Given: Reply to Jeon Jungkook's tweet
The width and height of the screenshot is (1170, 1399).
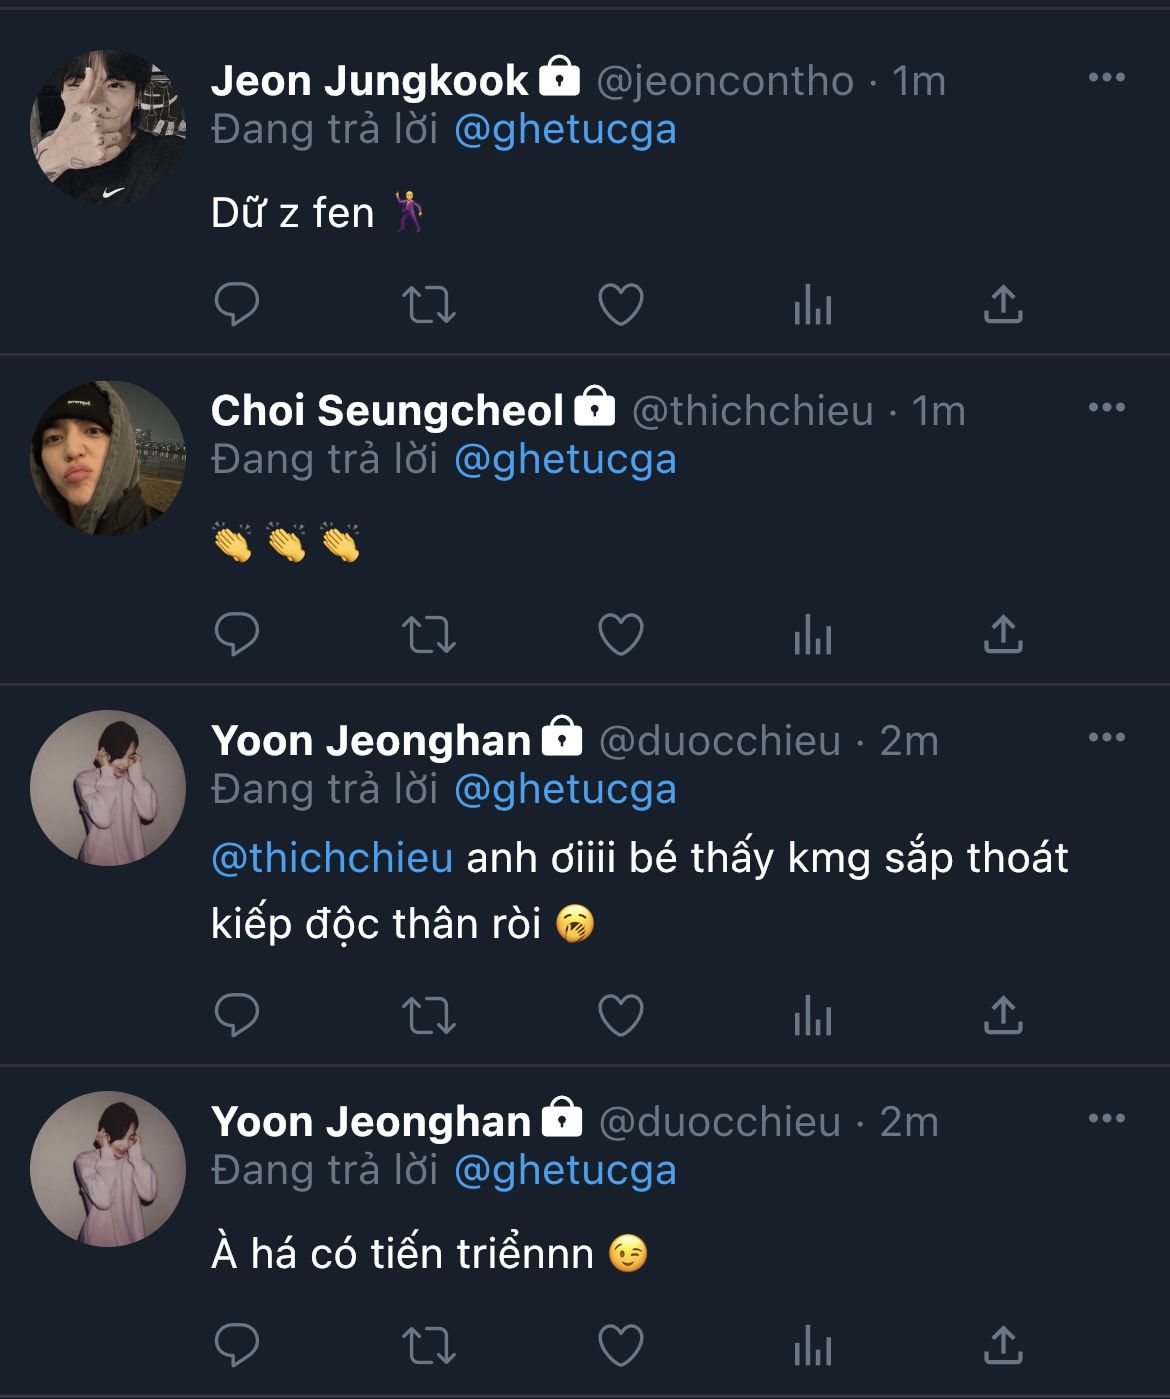Looking at the screenshot, I should (237, 305).
